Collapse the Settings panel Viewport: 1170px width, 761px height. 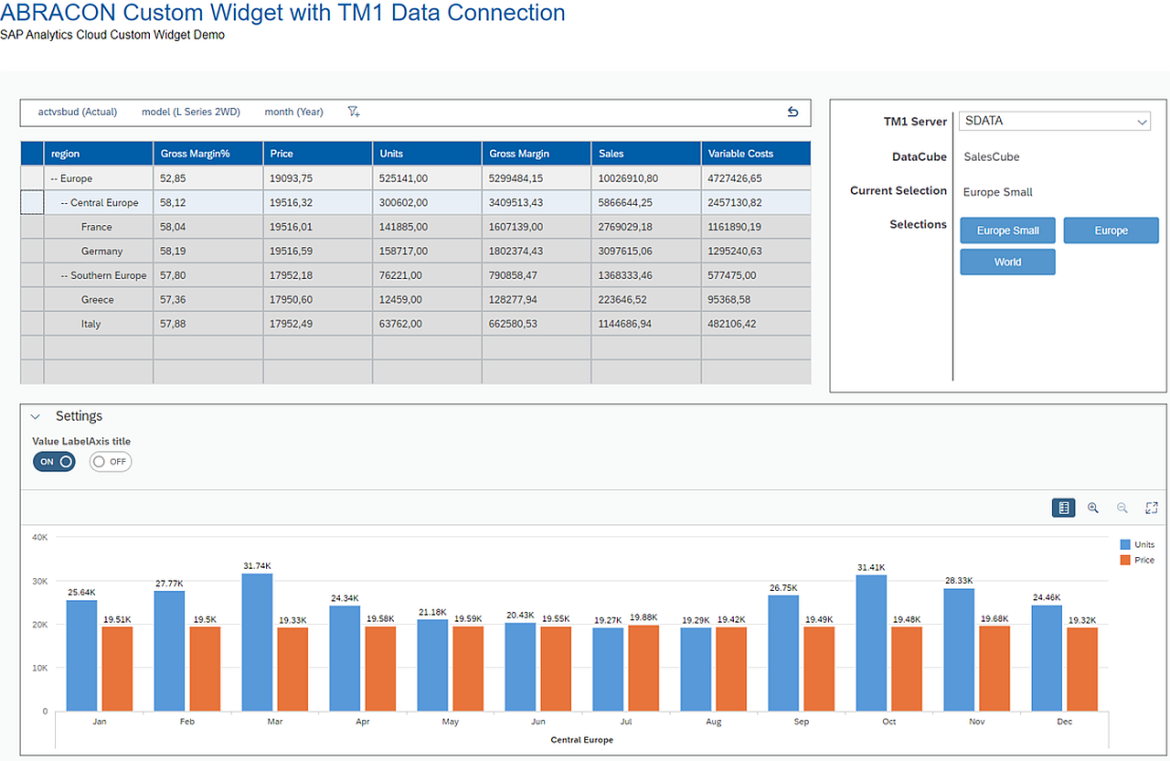pyautogui.click(x=36, y=417)
